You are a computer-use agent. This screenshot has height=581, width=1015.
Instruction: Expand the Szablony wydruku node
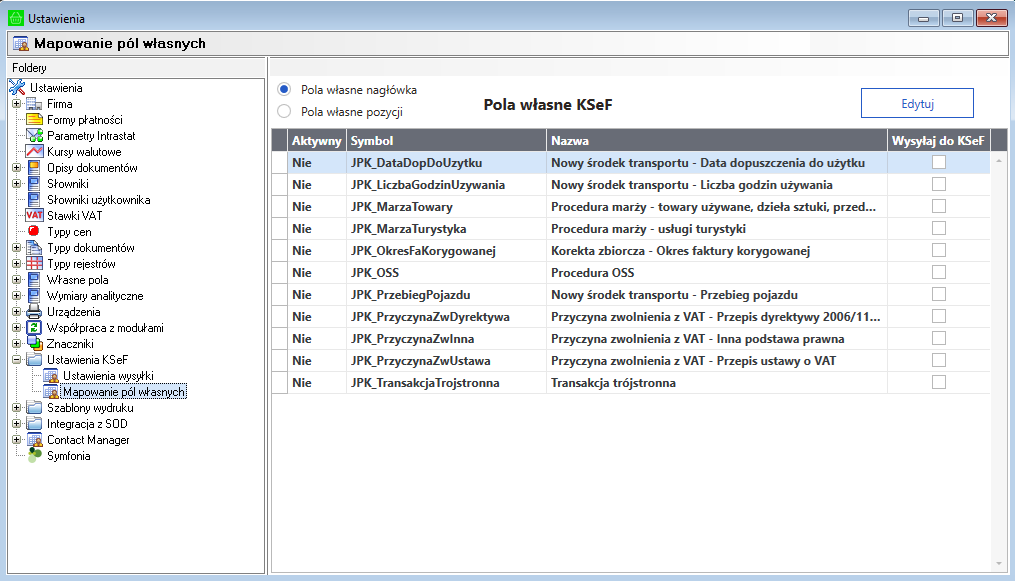point(17,408)
